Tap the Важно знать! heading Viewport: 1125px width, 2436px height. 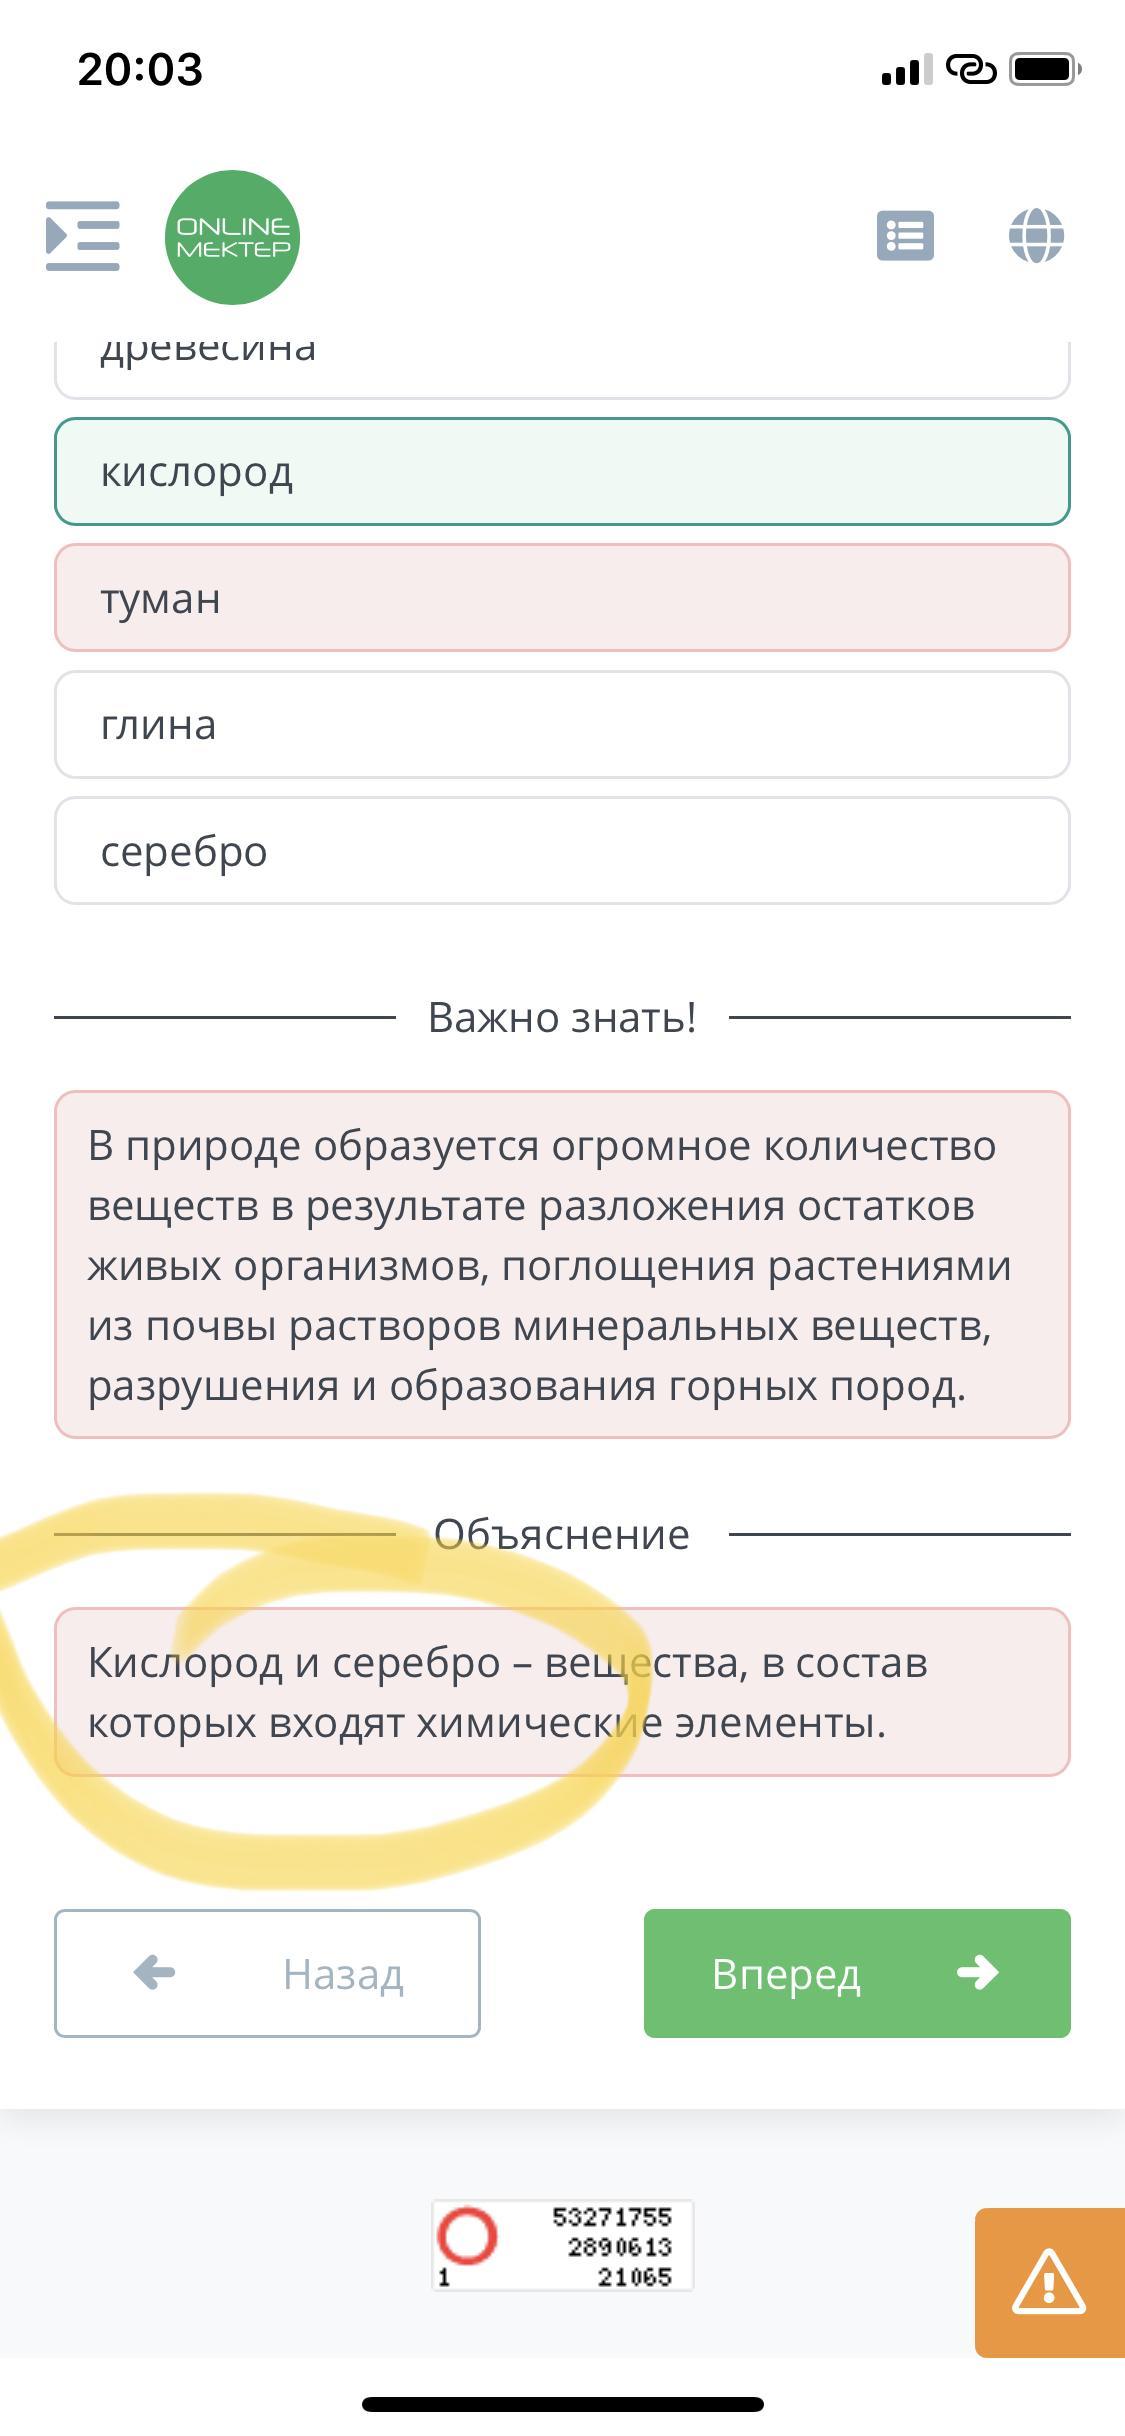[562, 1018]
